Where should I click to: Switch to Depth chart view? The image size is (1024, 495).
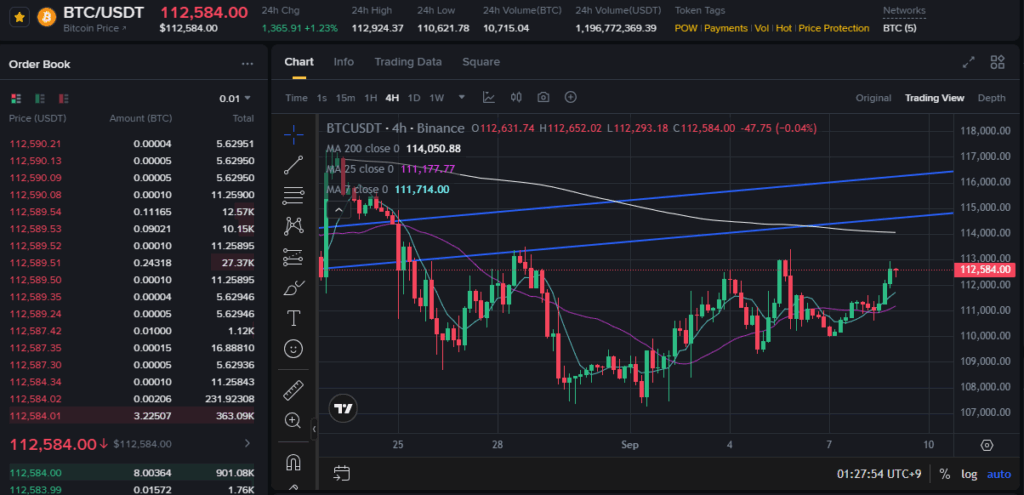[x=991, y=98]
